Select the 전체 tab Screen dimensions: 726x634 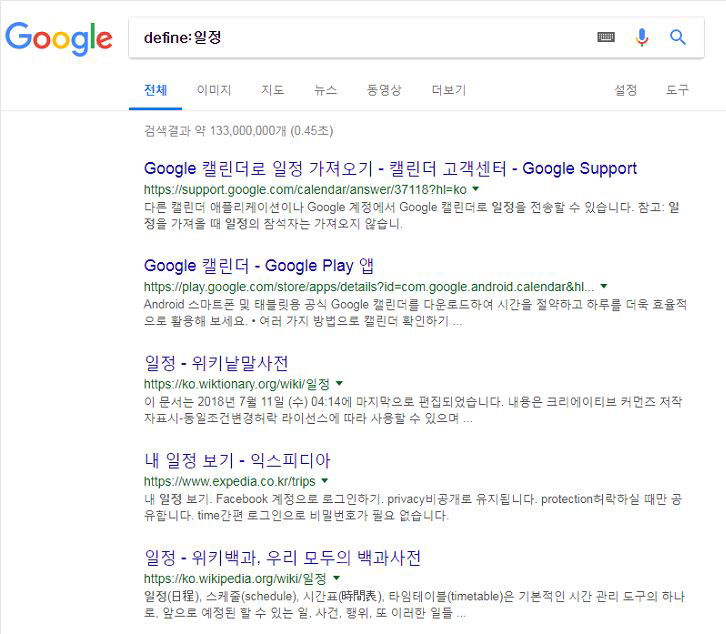tap(156, 90)
